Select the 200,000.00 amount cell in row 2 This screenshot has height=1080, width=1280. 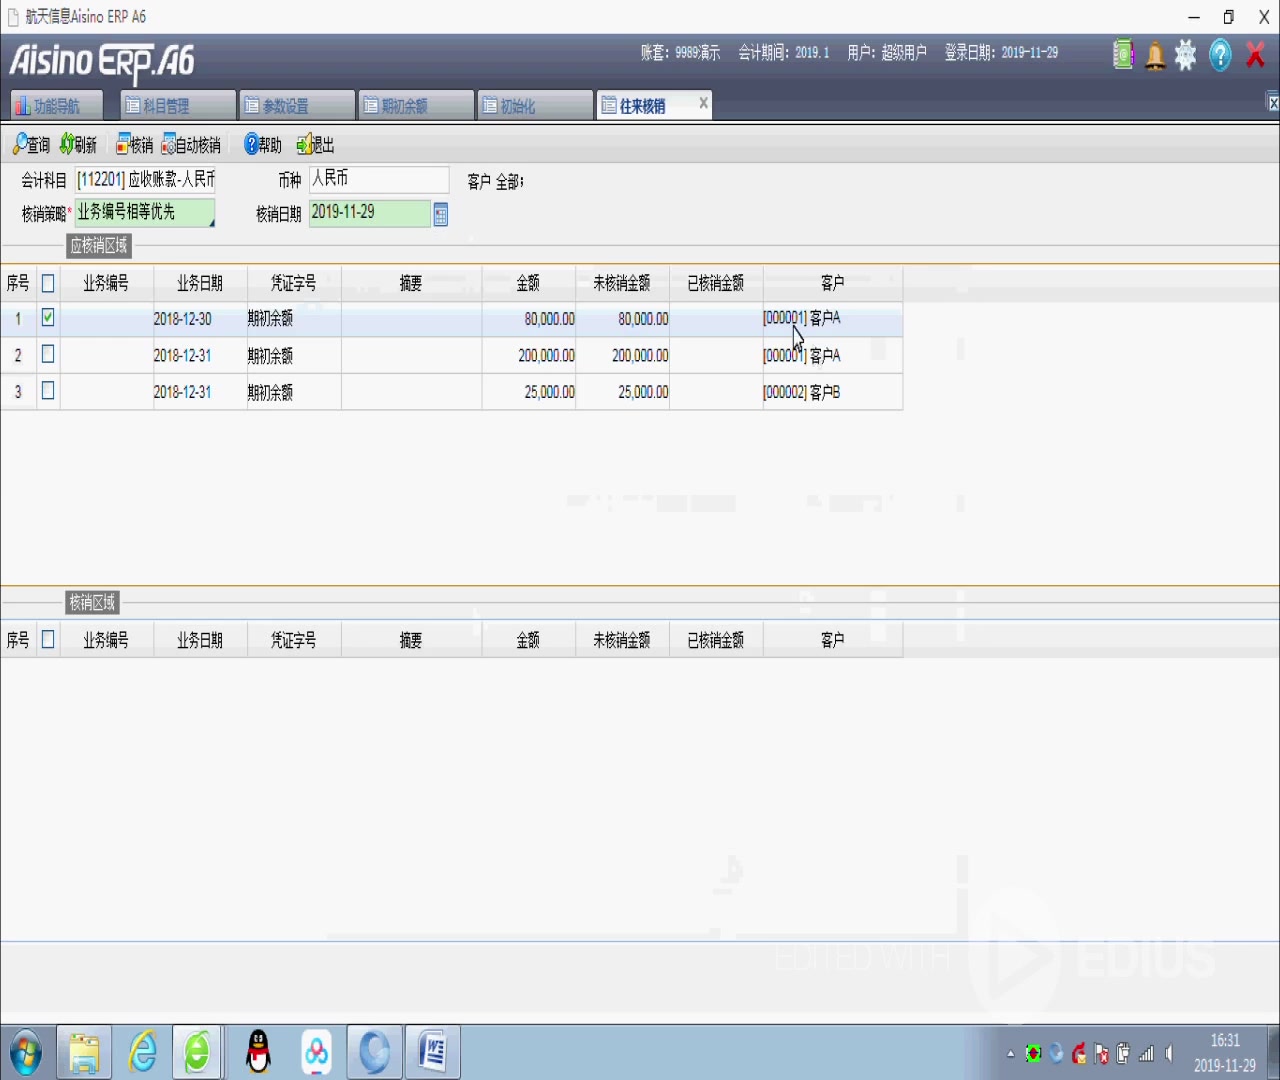528,356
